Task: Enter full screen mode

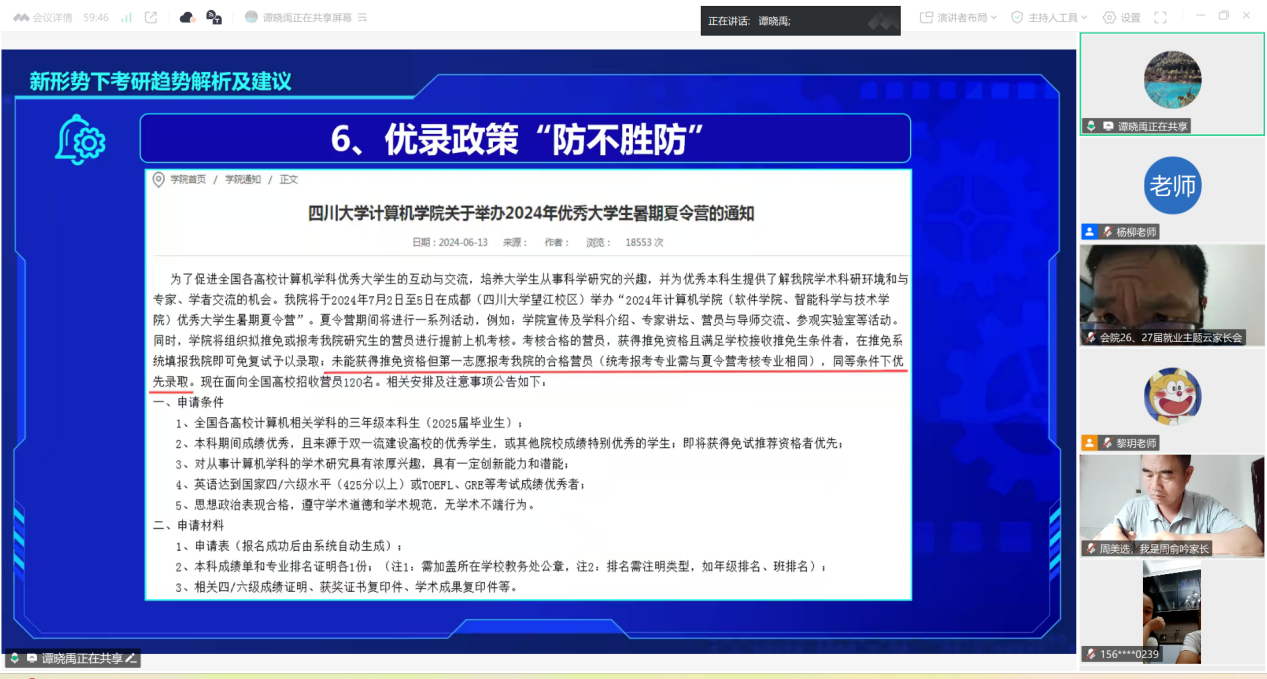Action: (1160, 17)
